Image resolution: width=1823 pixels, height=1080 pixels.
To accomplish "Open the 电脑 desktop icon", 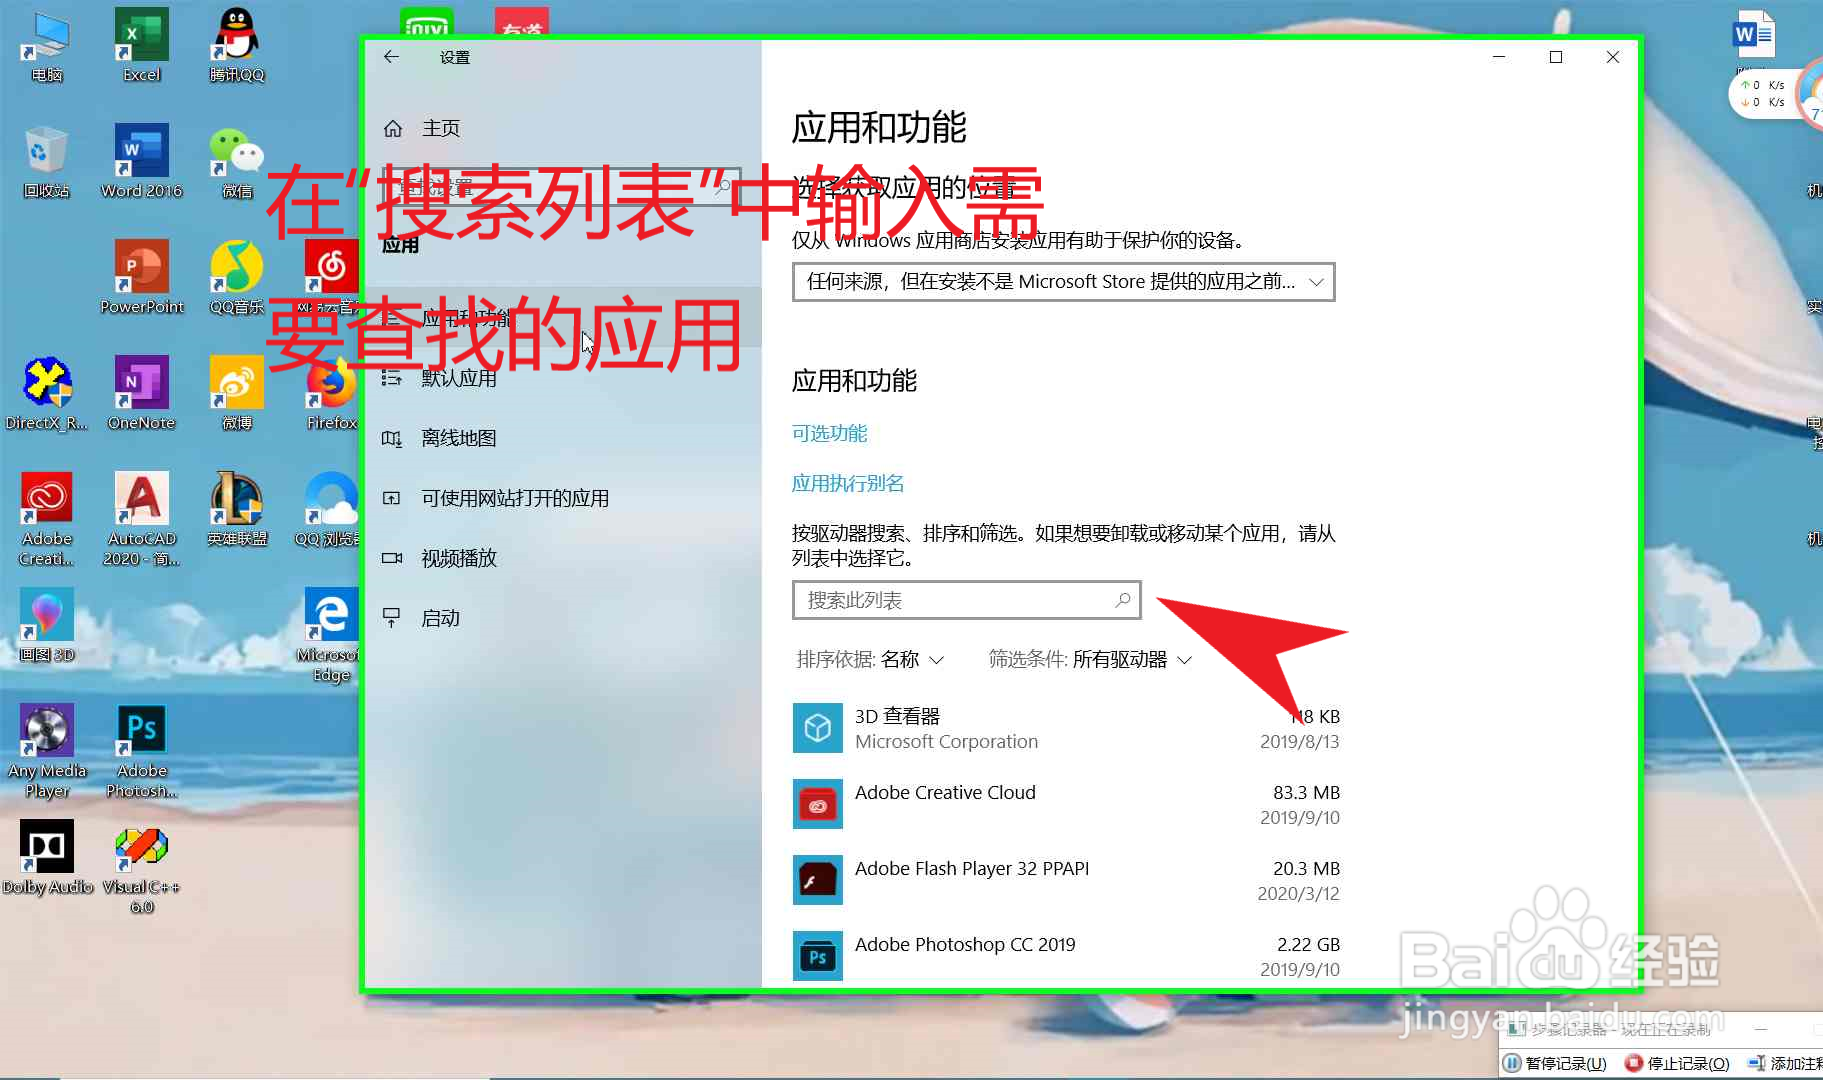I will pos(47,45).
